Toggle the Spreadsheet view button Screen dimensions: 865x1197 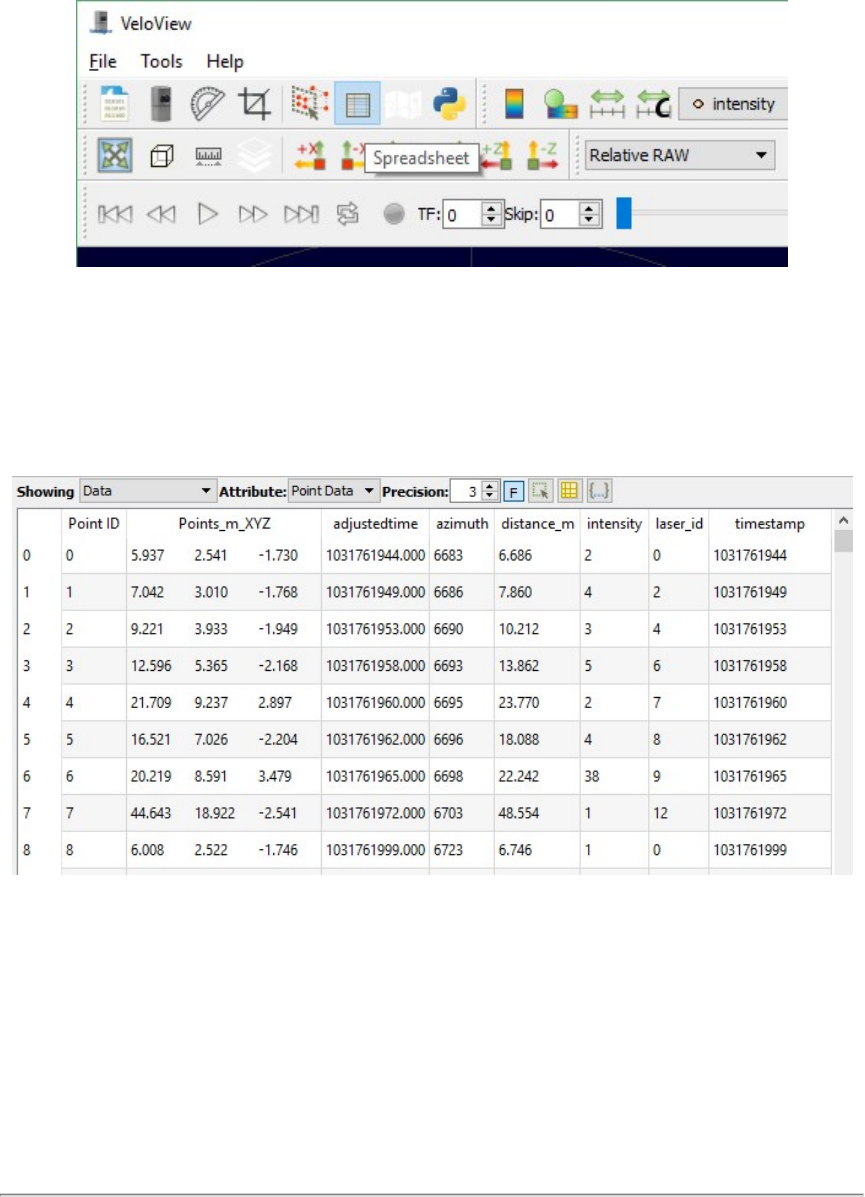(x=357, y=103)
